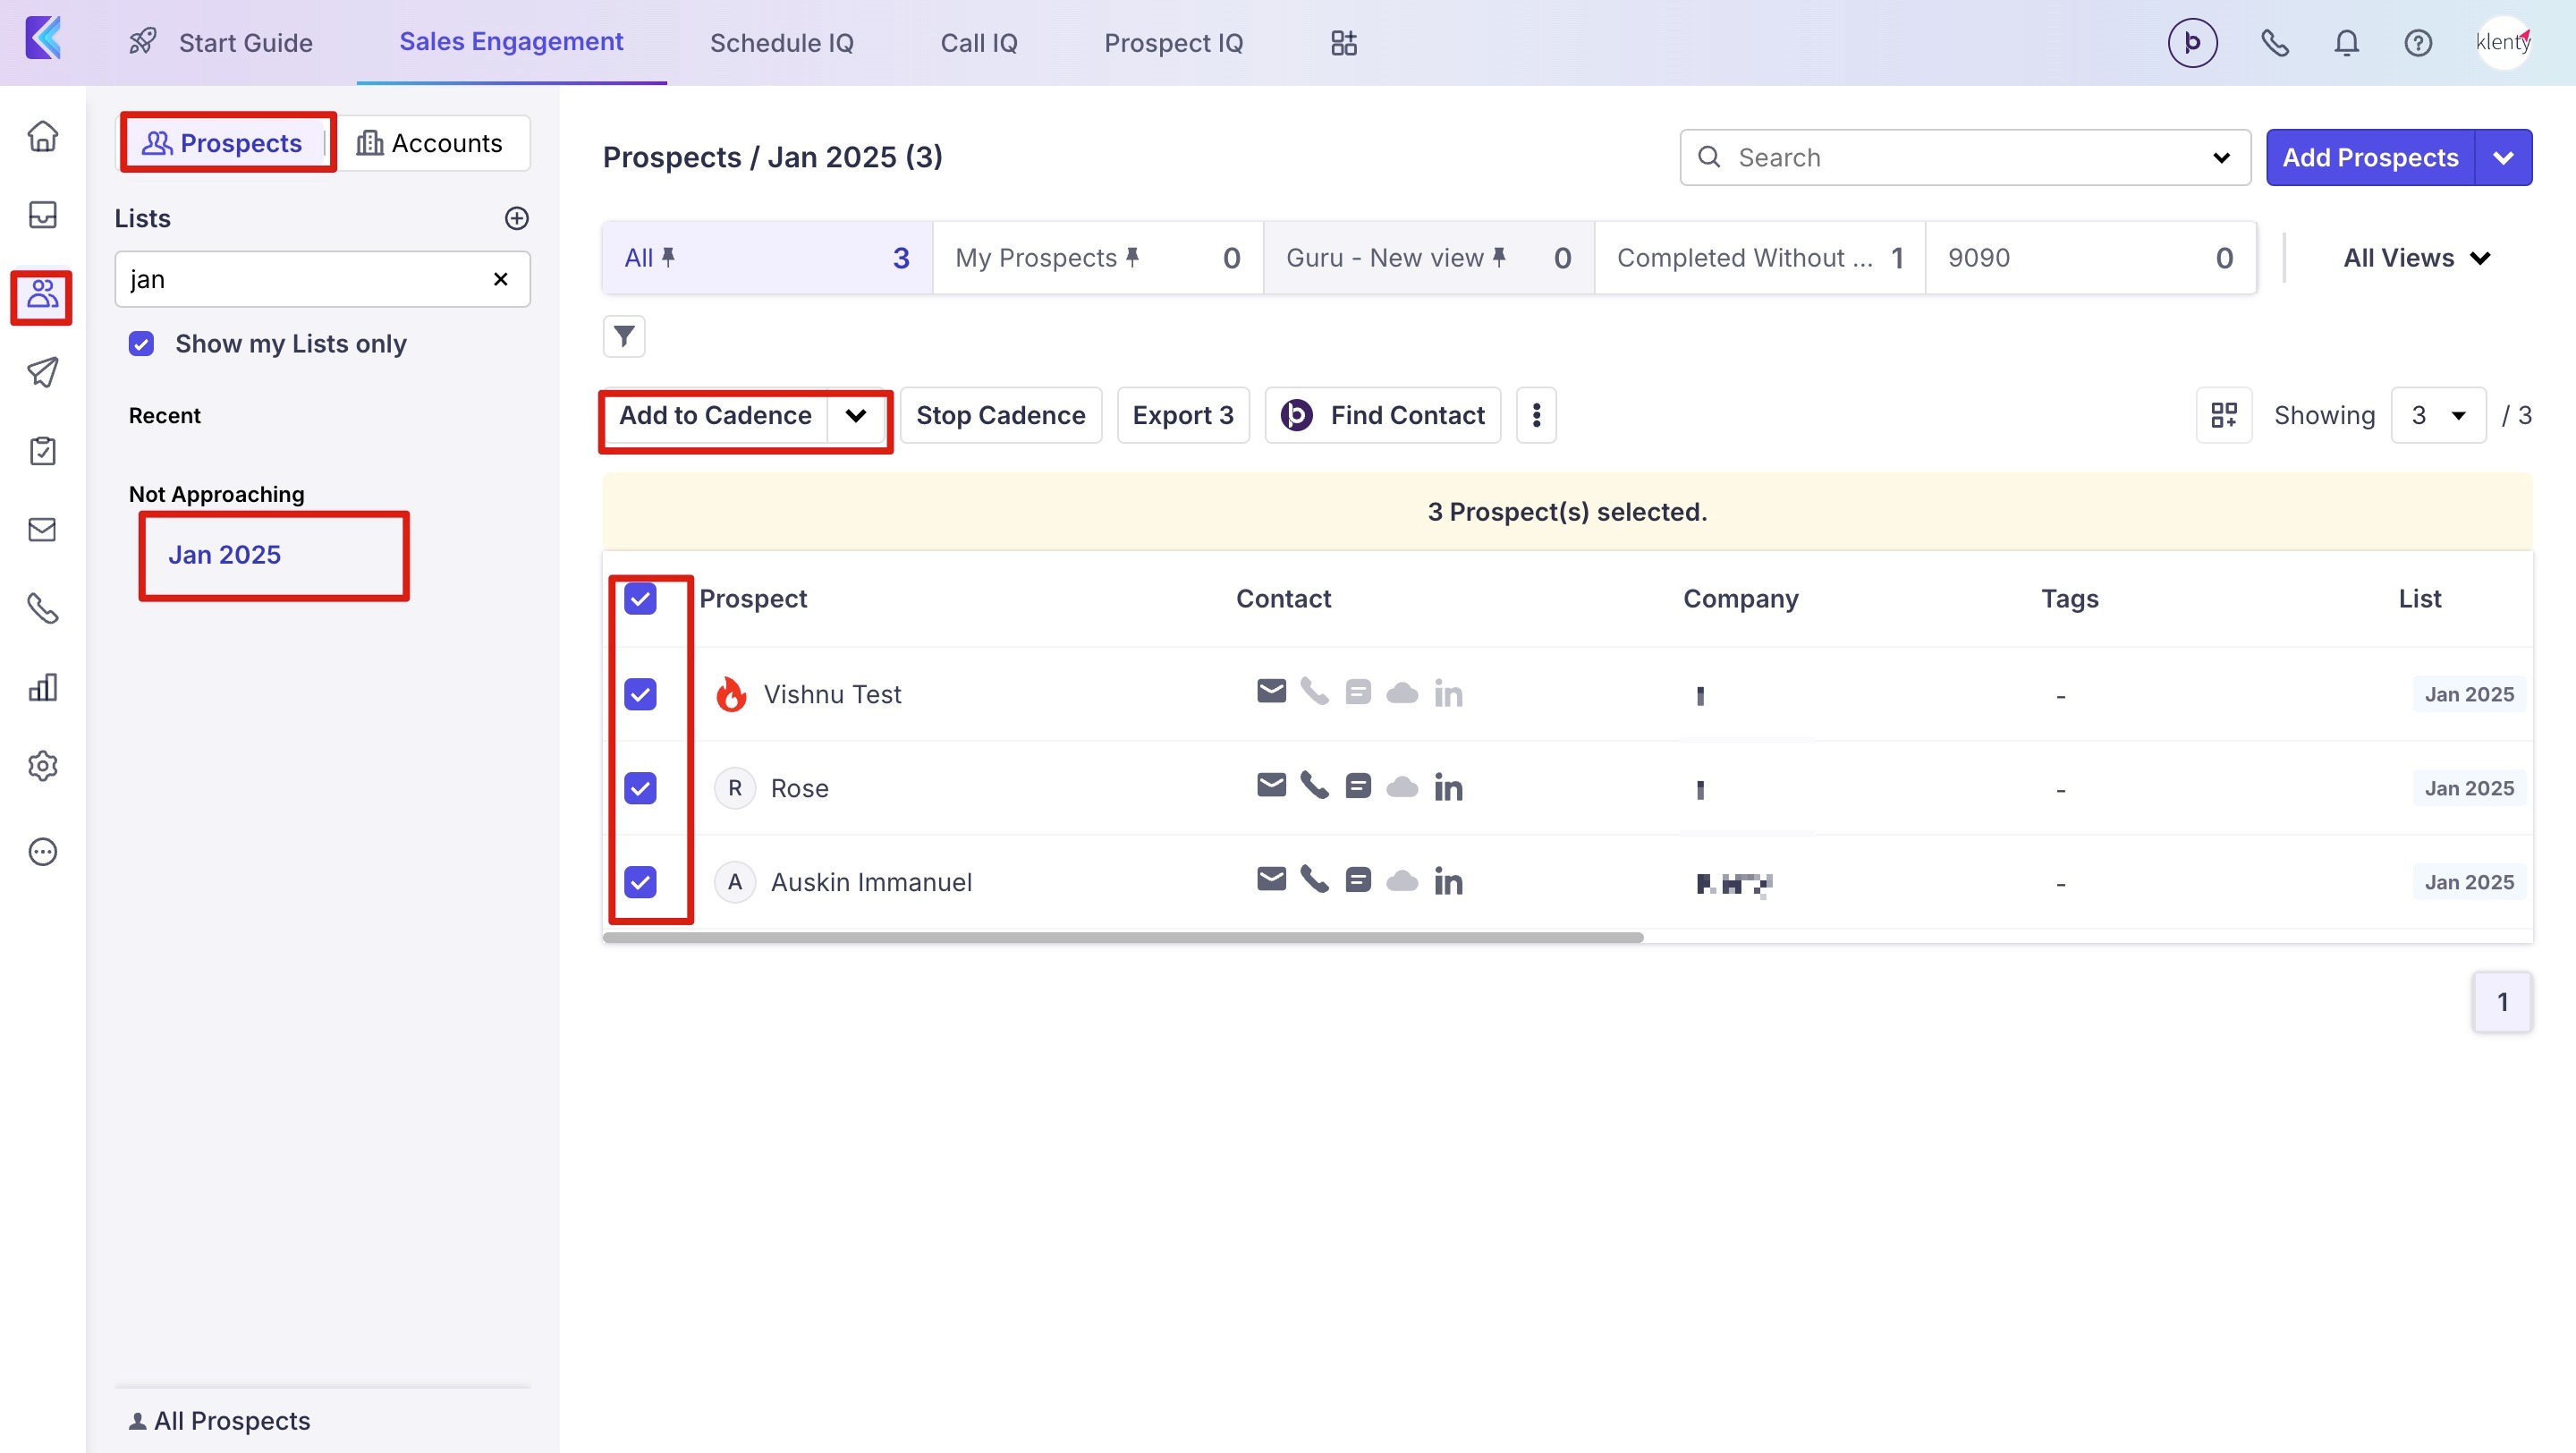Click the filter funnel icon
Viewport: 2576px width, 1453px height.
624,336
